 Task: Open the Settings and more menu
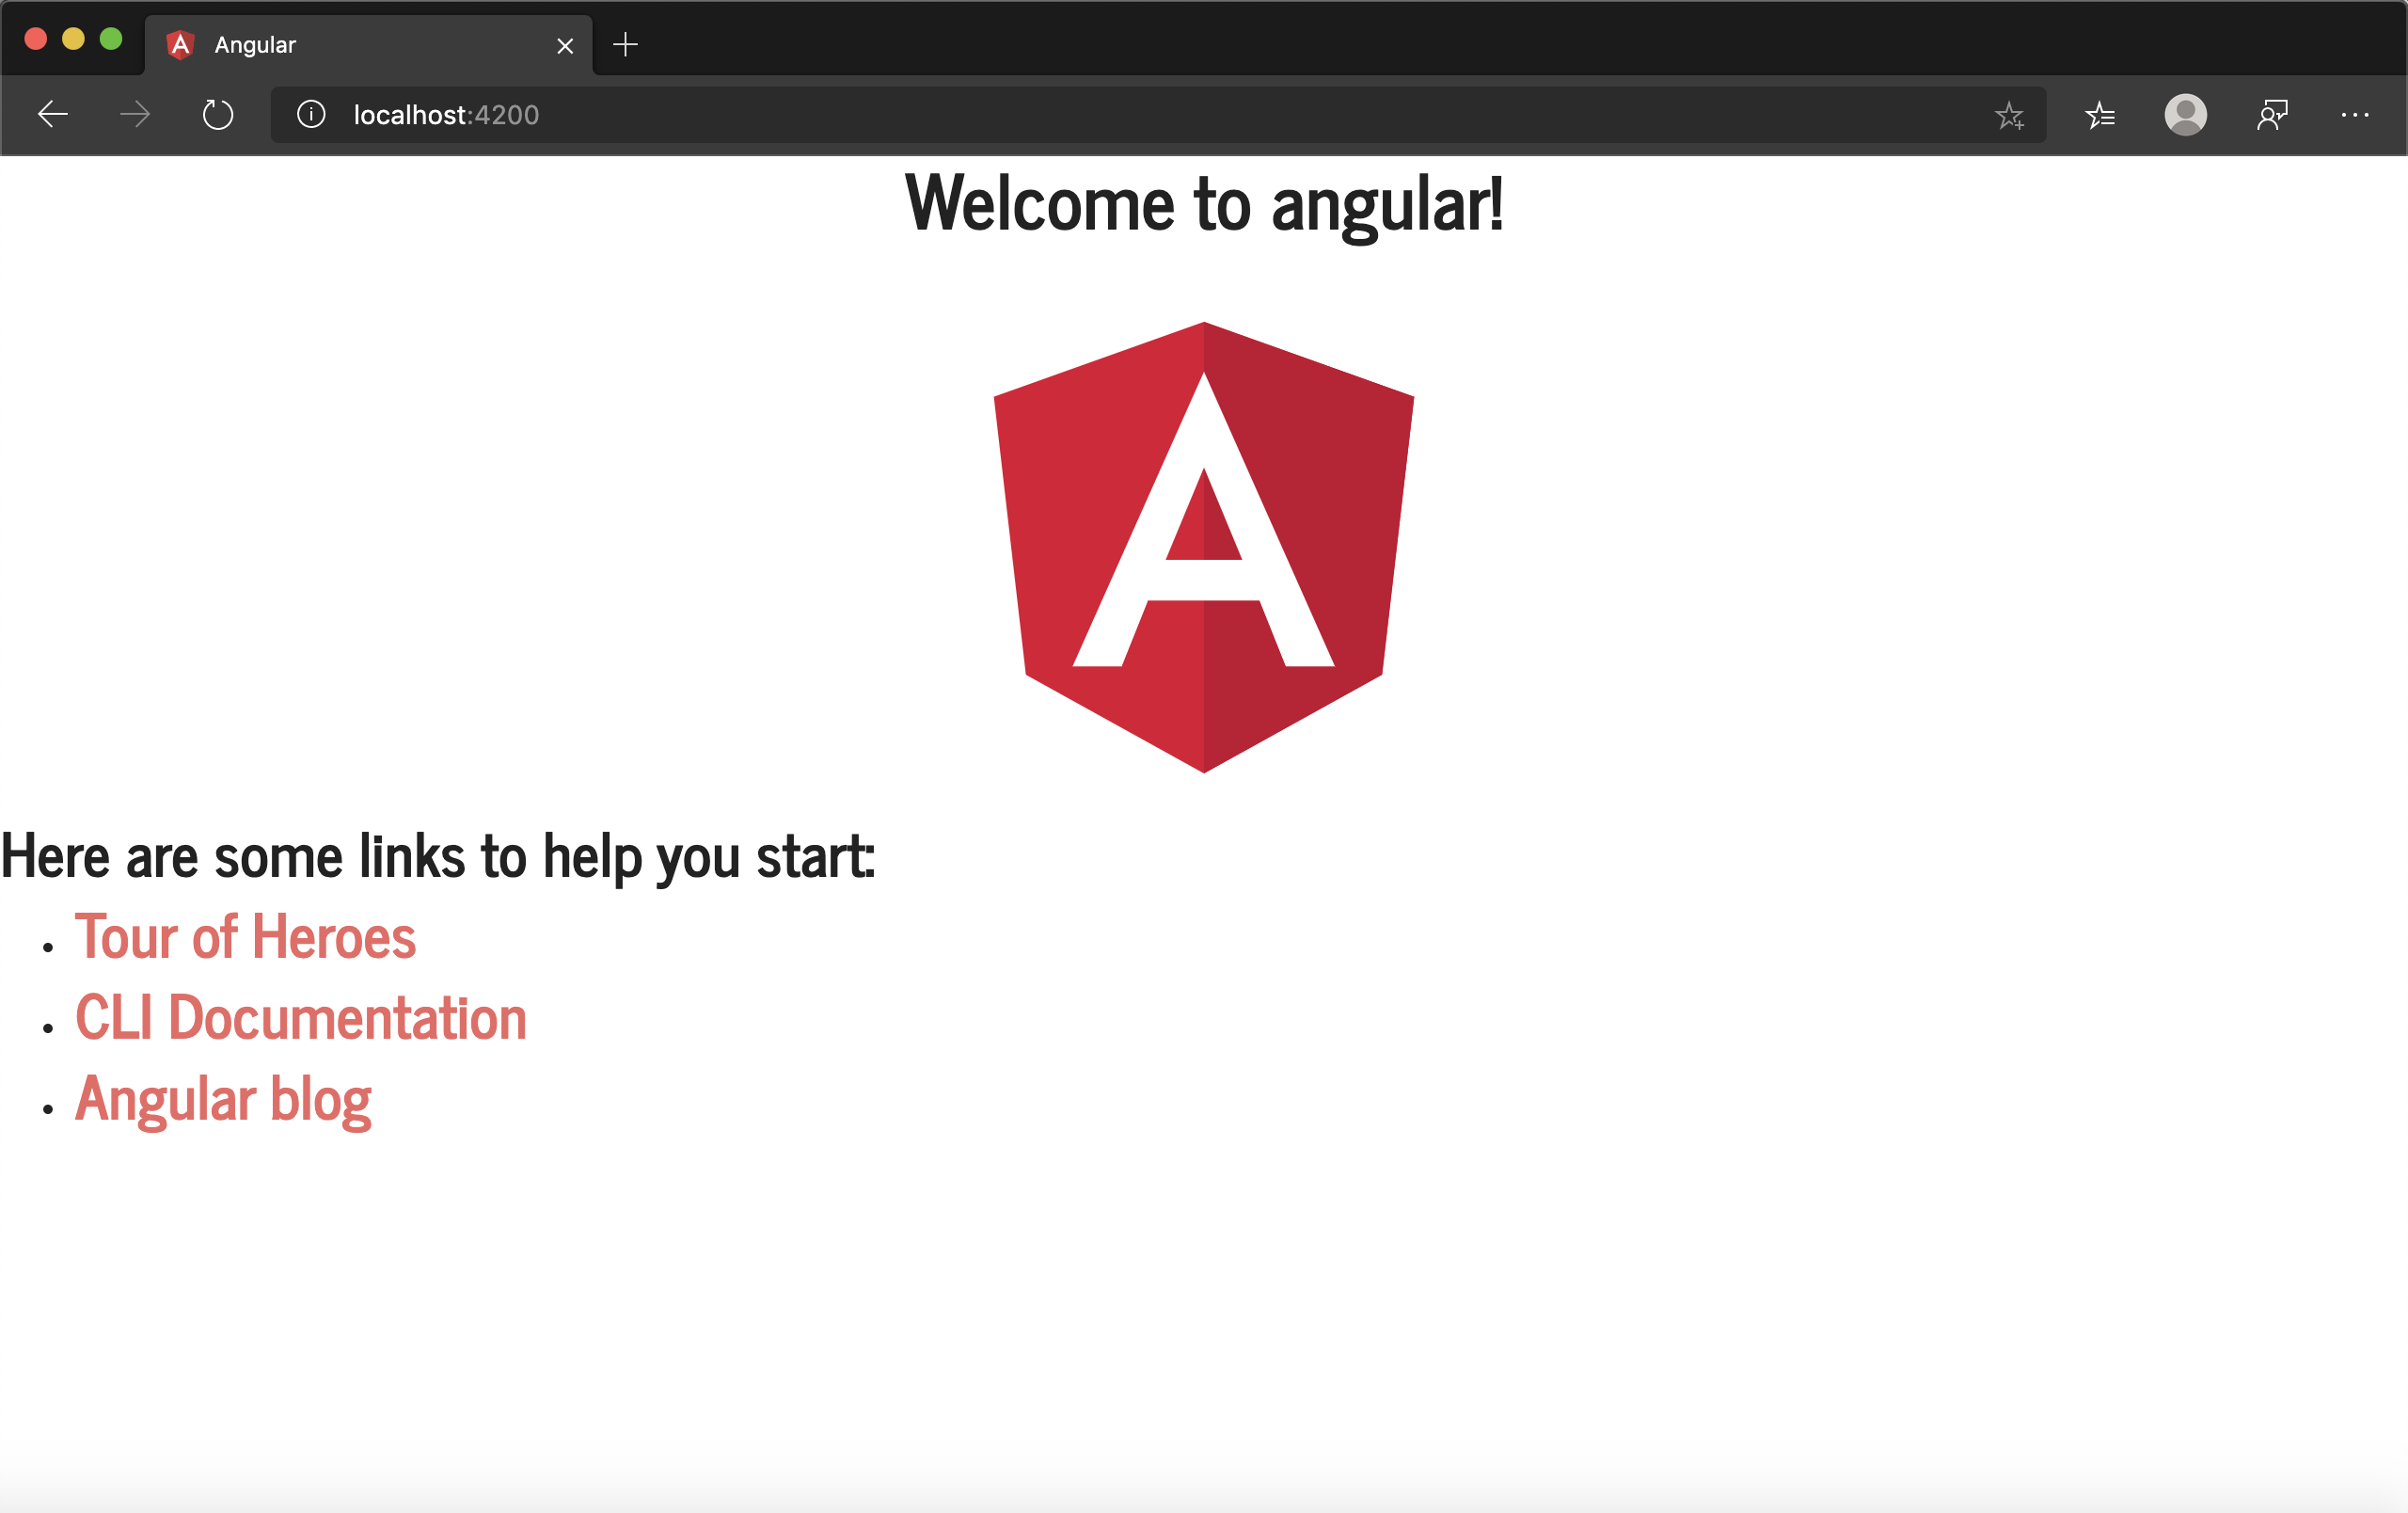(2355, 115)
